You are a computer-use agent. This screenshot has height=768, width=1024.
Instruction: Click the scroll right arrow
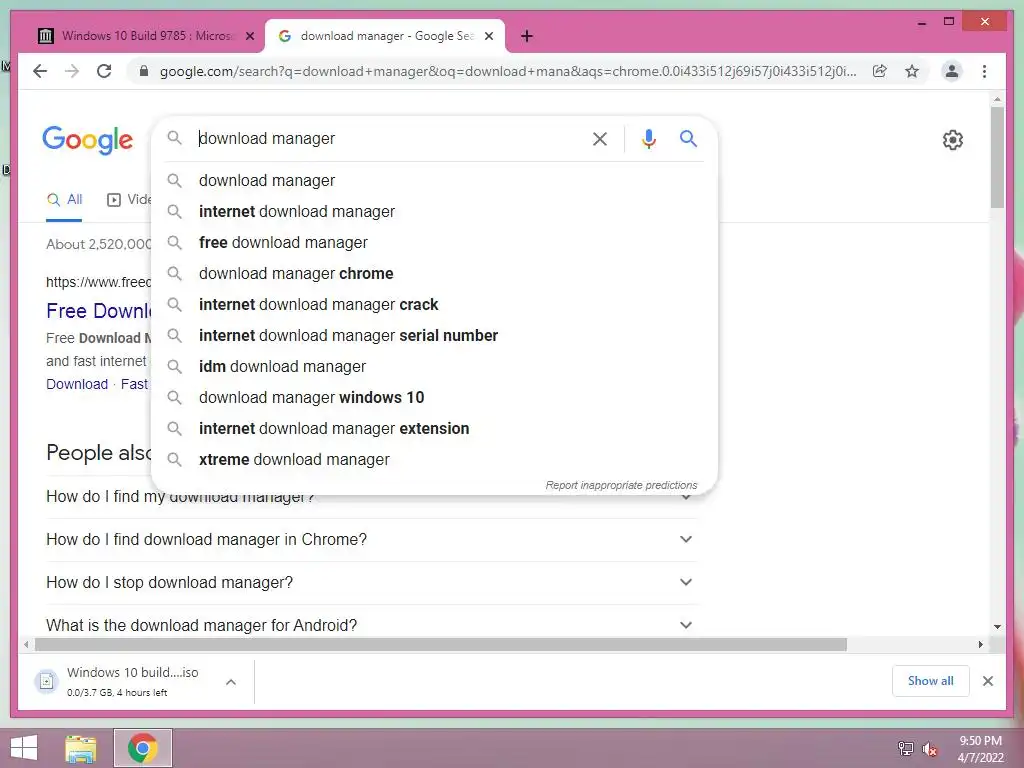(x=980, y=645)
